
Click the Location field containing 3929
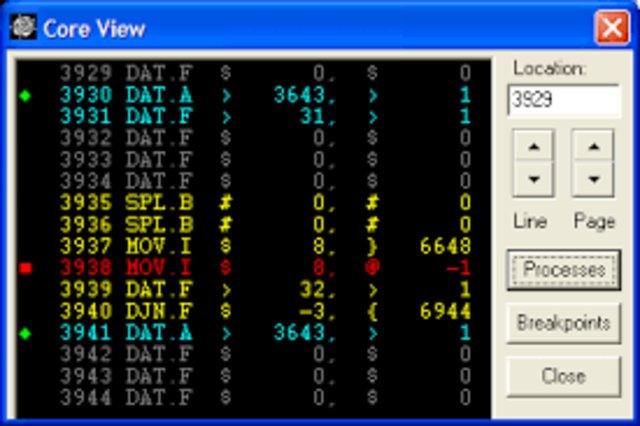pos(564,100)
